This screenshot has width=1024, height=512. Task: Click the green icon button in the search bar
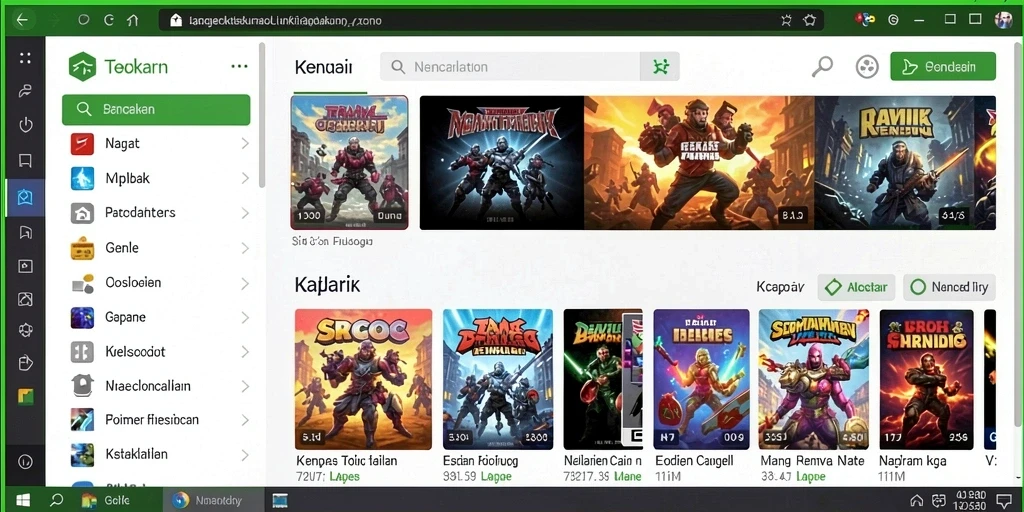click(660, 67)
